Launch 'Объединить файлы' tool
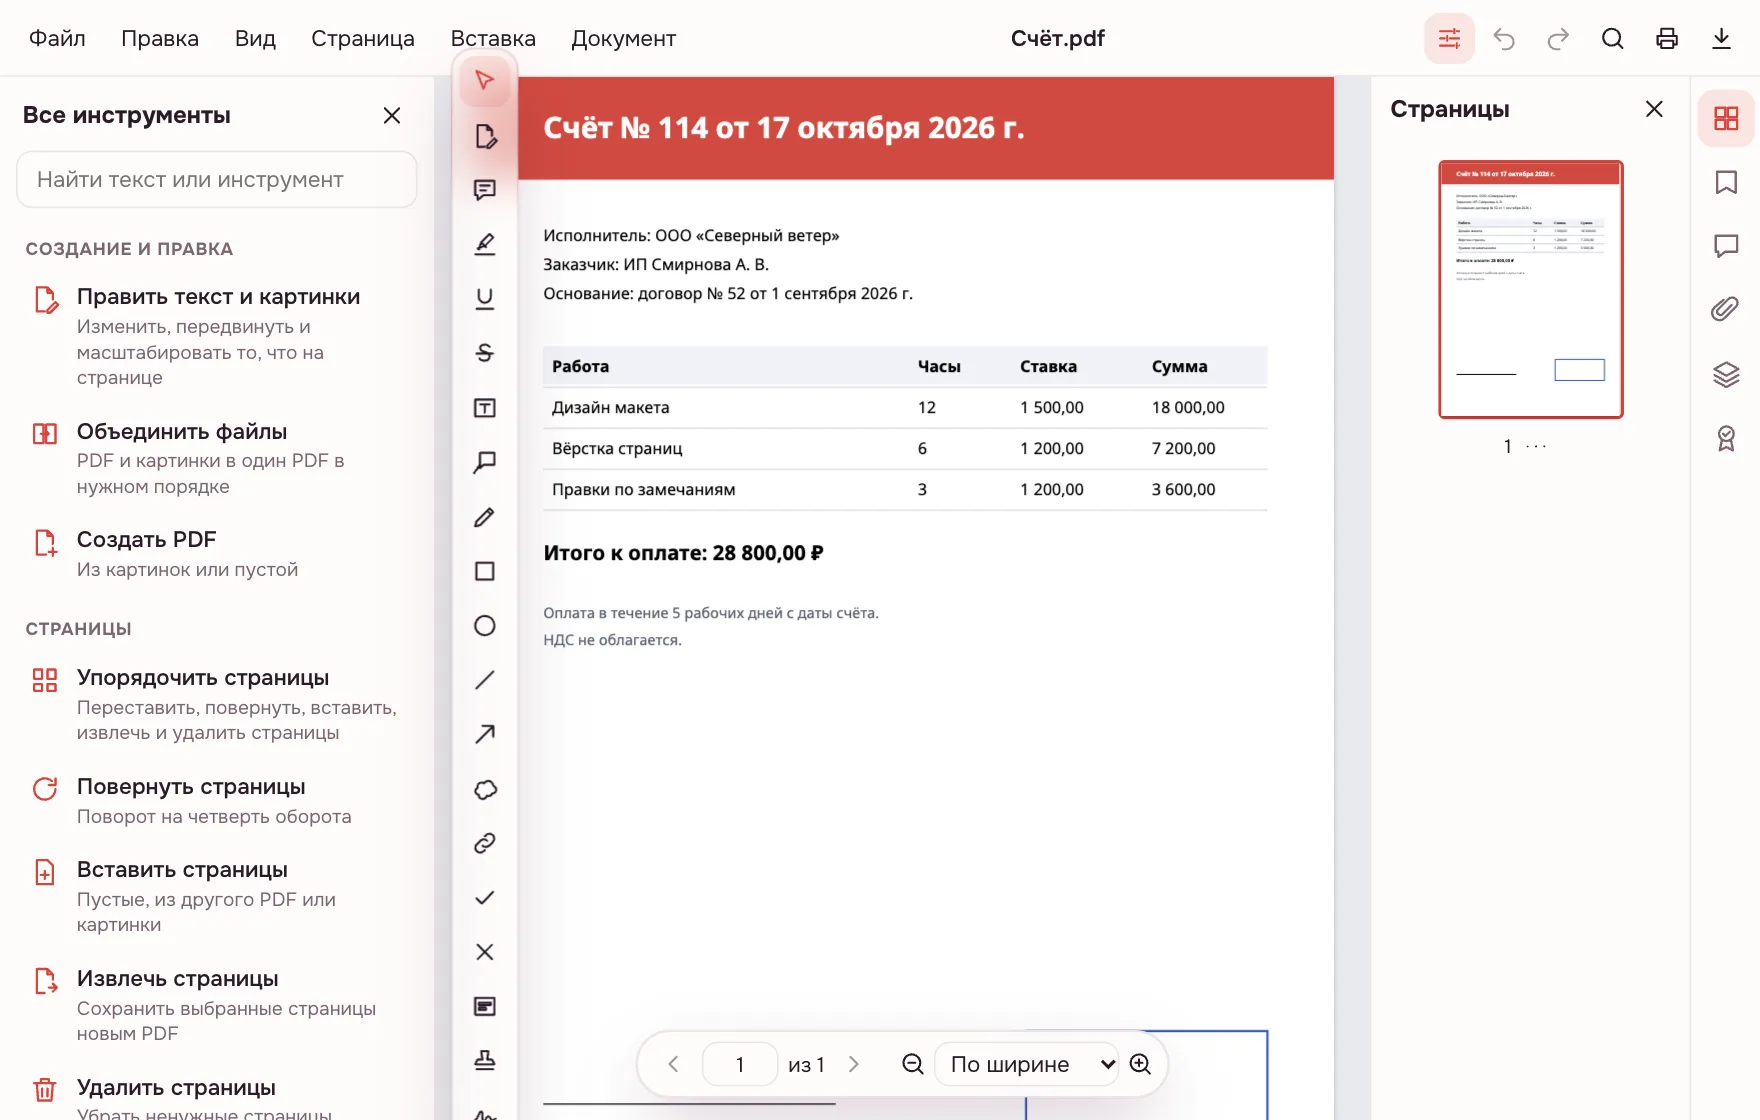1760x1120 pixels. pos(217,458)
